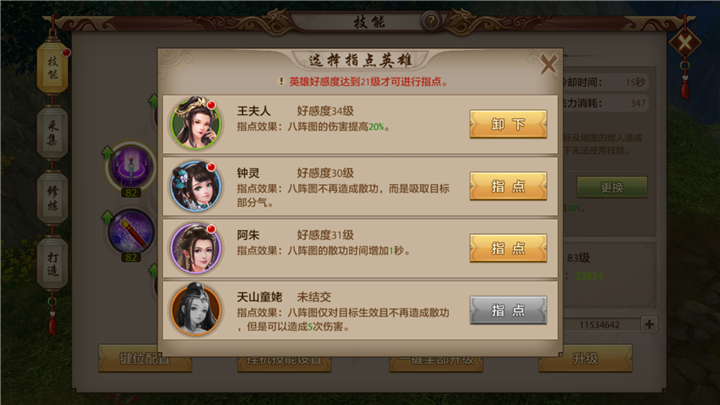The width and height of the screenshot is (720, 405).
Task: Select the red staff skill icon
Action: point(131,232)
